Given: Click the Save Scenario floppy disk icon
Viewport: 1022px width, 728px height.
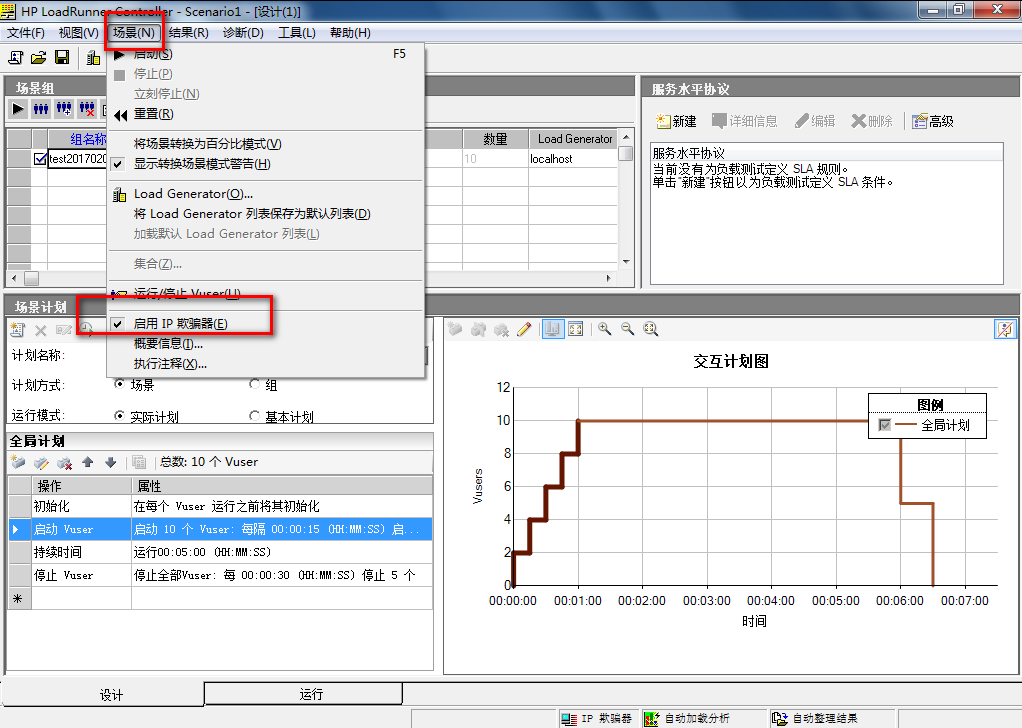Looking at the screenshot, I should click(62, 58).
